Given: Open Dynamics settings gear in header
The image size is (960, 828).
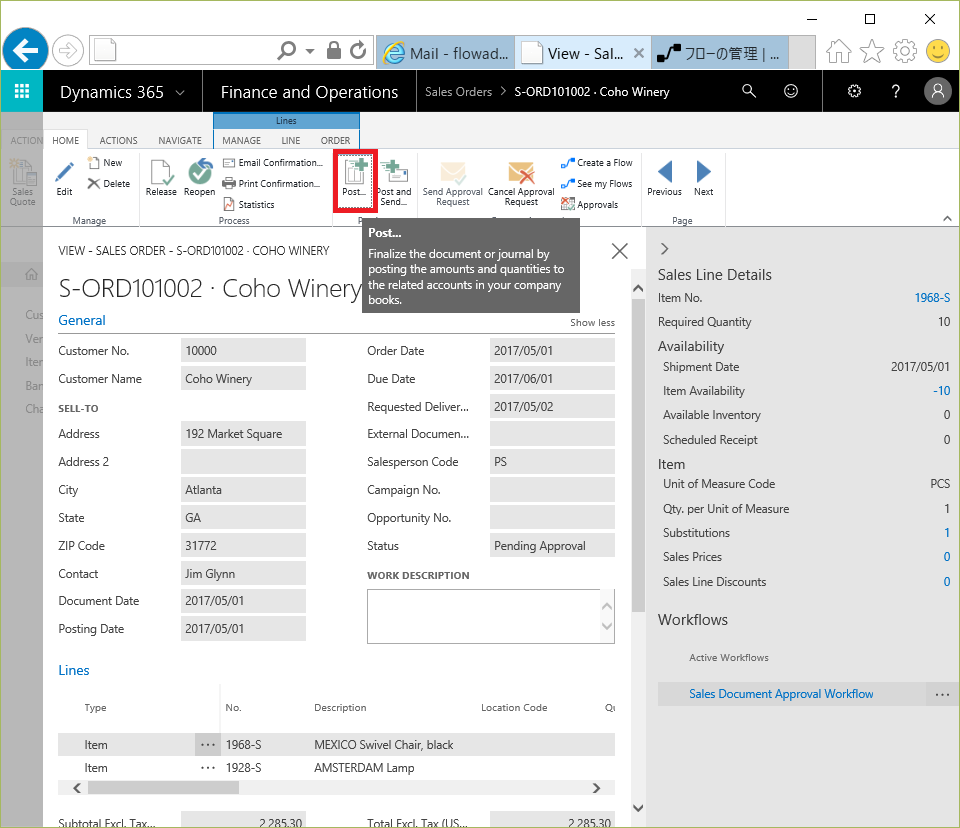Looking at the screenshot, I should [x=854, y=91].
